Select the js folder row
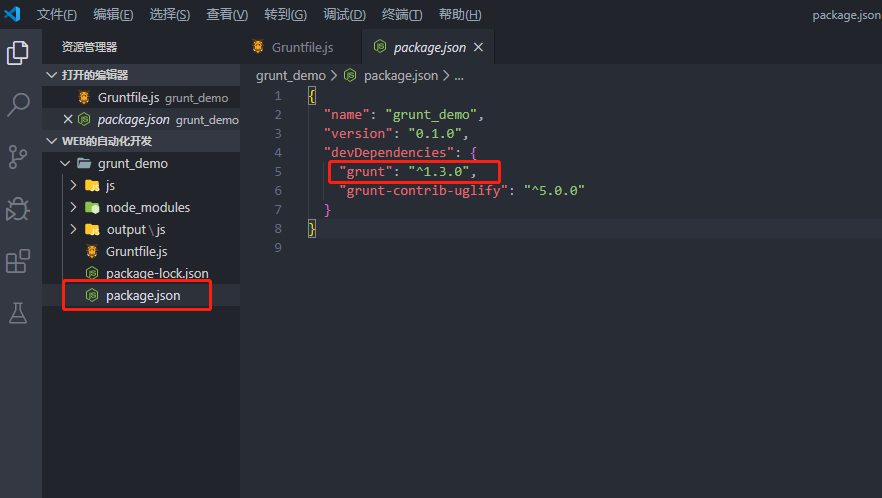The width and height of the screenshot is (882, 498). click(141, 185)
